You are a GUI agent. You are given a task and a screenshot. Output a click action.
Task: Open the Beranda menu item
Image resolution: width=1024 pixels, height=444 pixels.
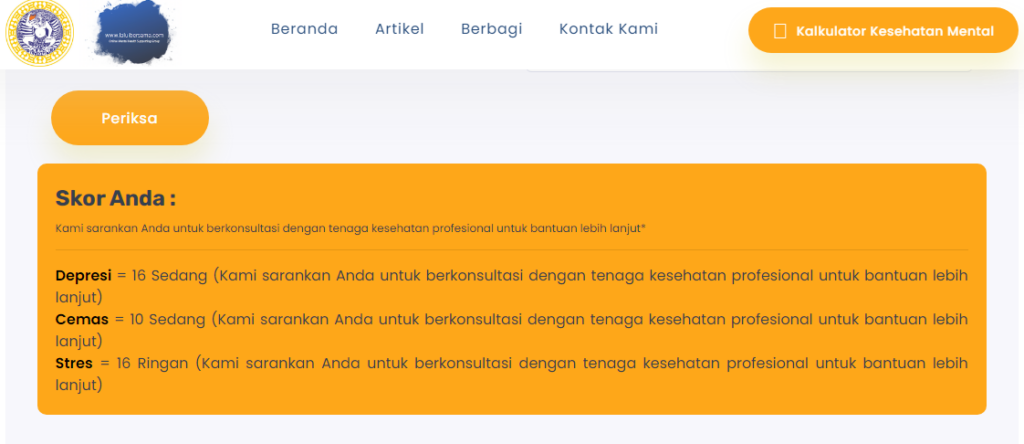click(x=304, y=29)
